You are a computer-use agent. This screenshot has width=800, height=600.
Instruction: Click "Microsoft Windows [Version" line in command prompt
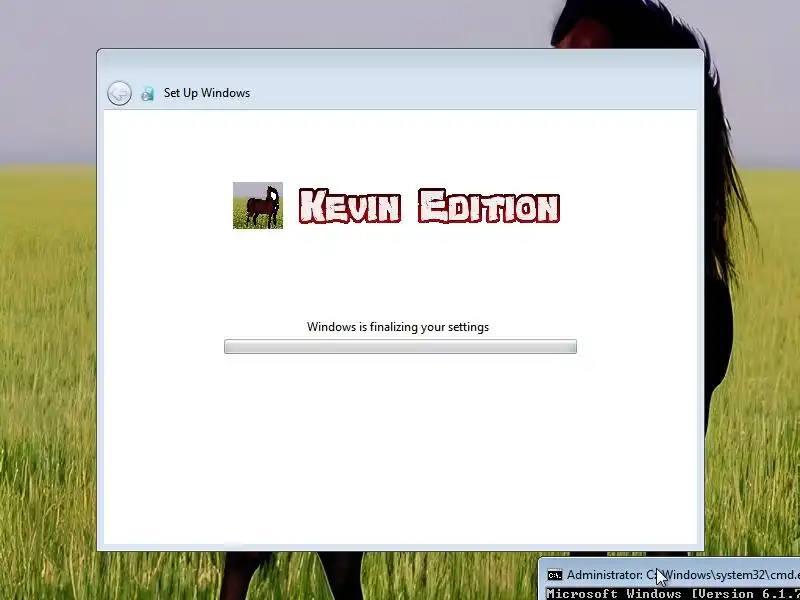[x=673, y=594]
